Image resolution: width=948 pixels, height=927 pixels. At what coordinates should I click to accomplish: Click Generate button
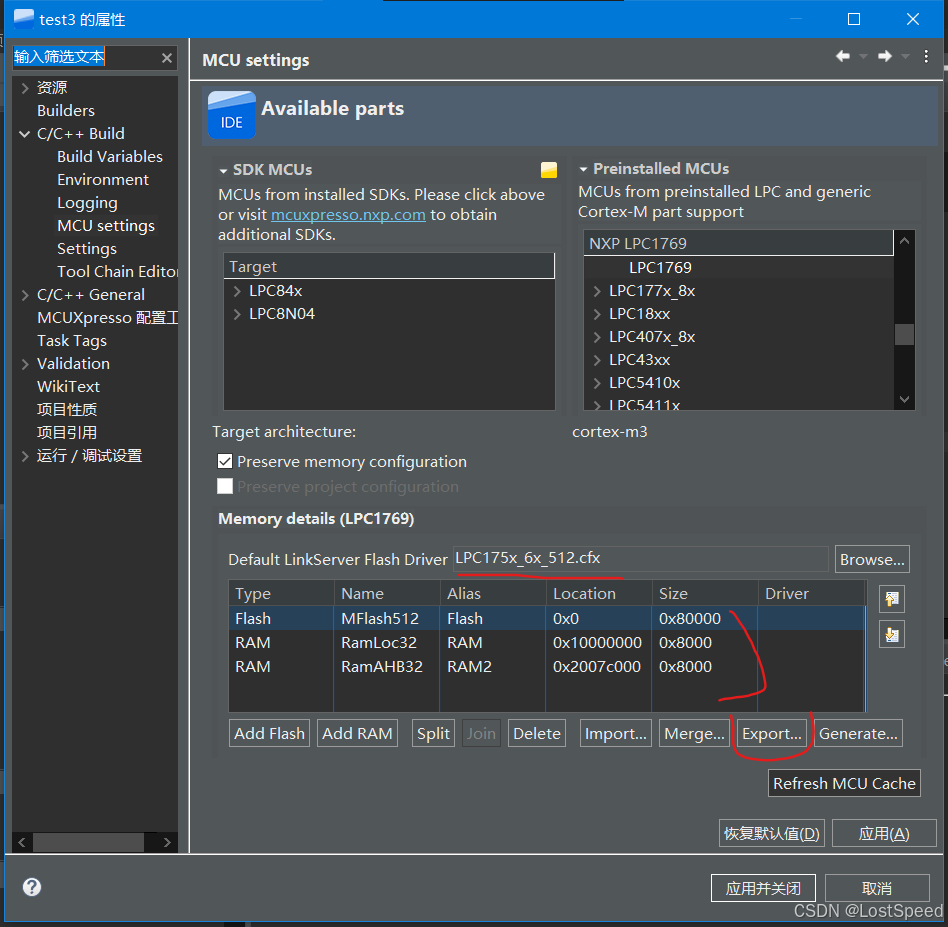(x=858, y=733)
